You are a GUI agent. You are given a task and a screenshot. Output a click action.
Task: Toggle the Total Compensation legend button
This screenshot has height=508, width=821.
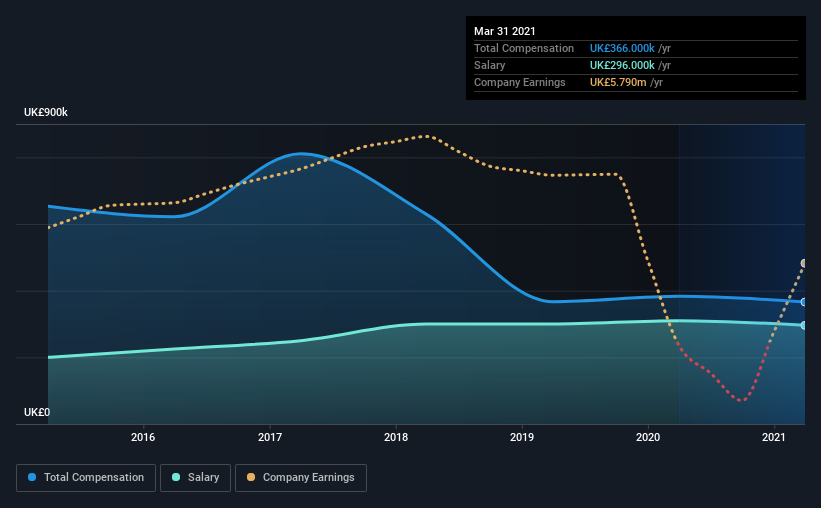coord(86,478)
